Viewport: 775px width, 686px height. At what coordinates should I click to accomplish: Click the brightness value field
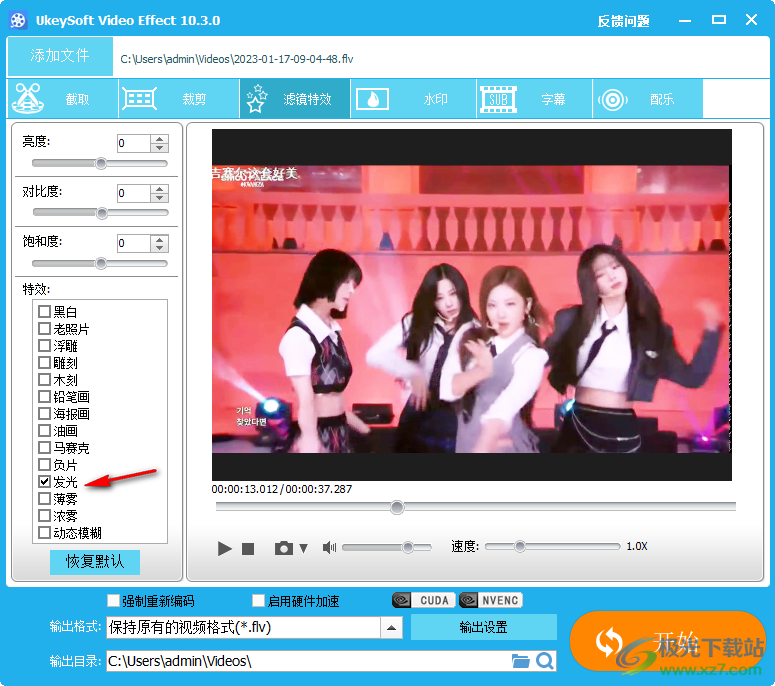pyautogui.click(x=133, y=143)
